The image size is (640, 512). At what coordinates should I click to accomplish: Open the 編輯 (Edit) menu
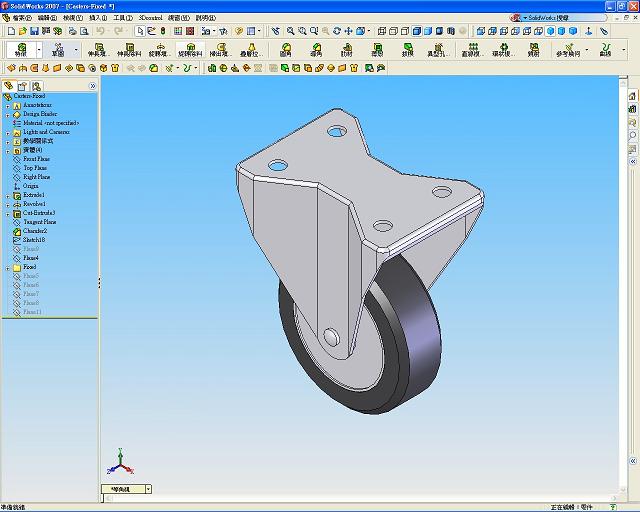pos(47,18)
